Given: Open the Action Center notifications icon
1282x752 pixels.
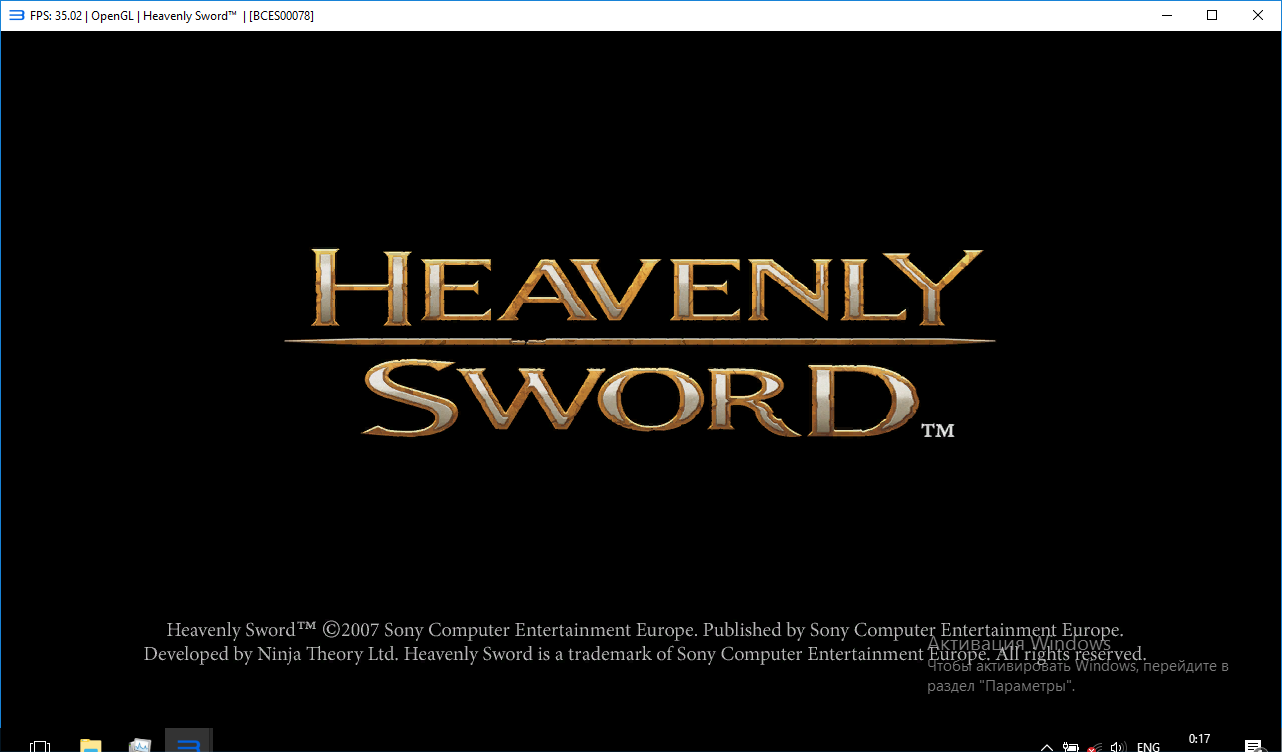Looking at the screenshot, I should [1252, 746].
